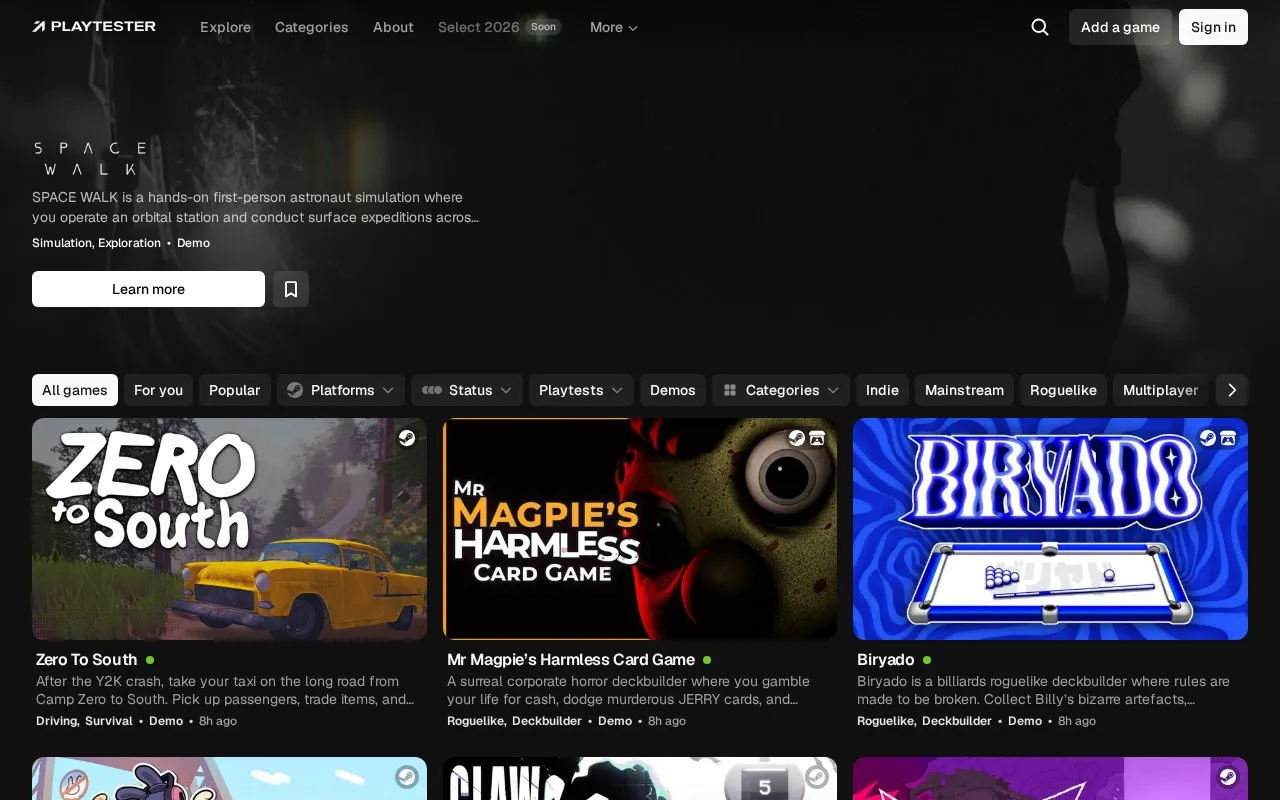
Task: Select the Select 2026 navigation item
Action: pos(499,27)
